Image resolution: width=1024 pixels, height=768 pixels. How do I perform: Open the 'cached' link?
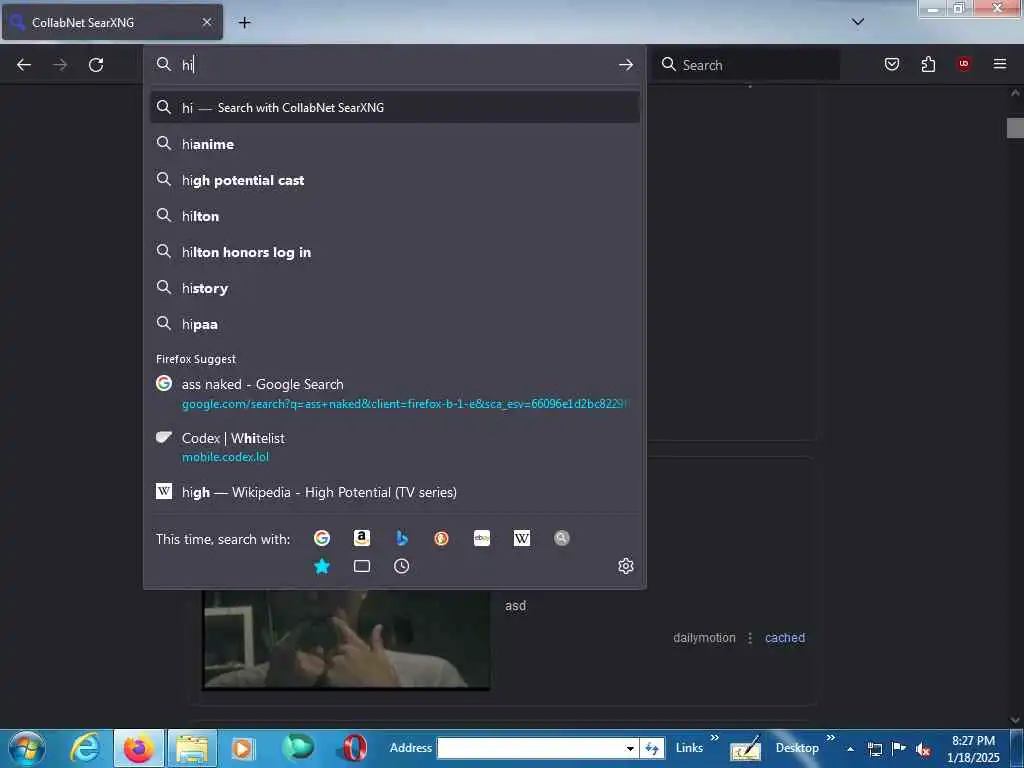point(784,638)
